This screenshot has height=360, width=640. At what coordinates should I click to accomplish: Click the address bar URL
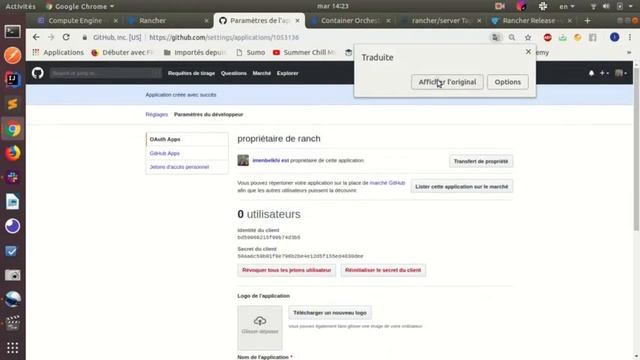224,37
